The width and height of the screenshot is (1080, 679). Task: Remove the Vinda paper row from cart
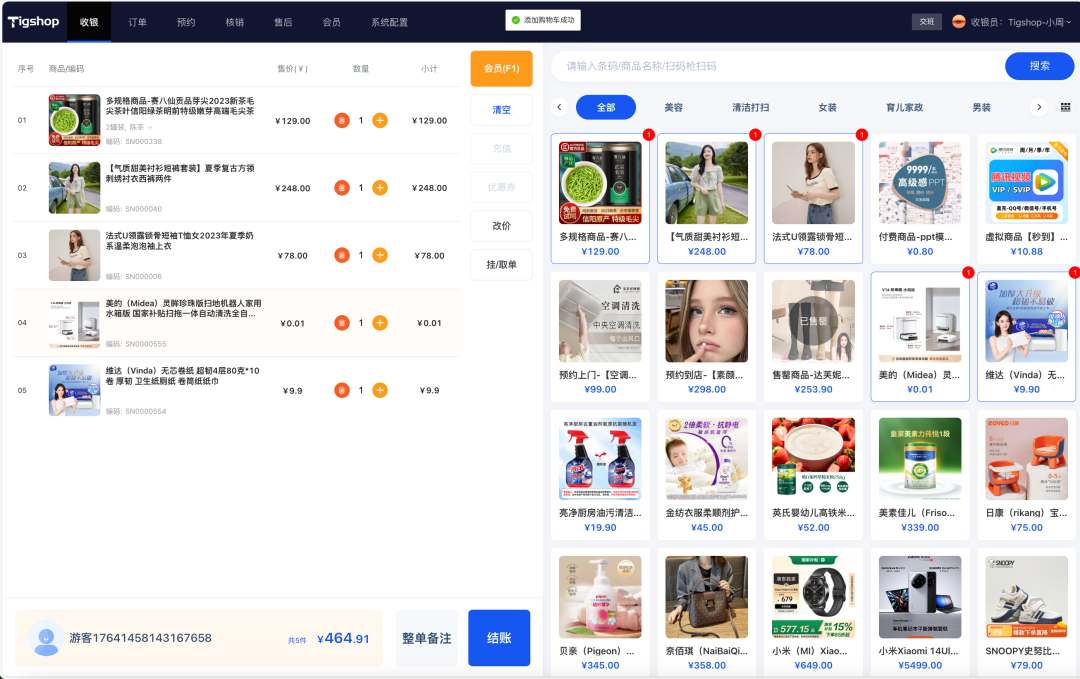(x=342, y=390)
